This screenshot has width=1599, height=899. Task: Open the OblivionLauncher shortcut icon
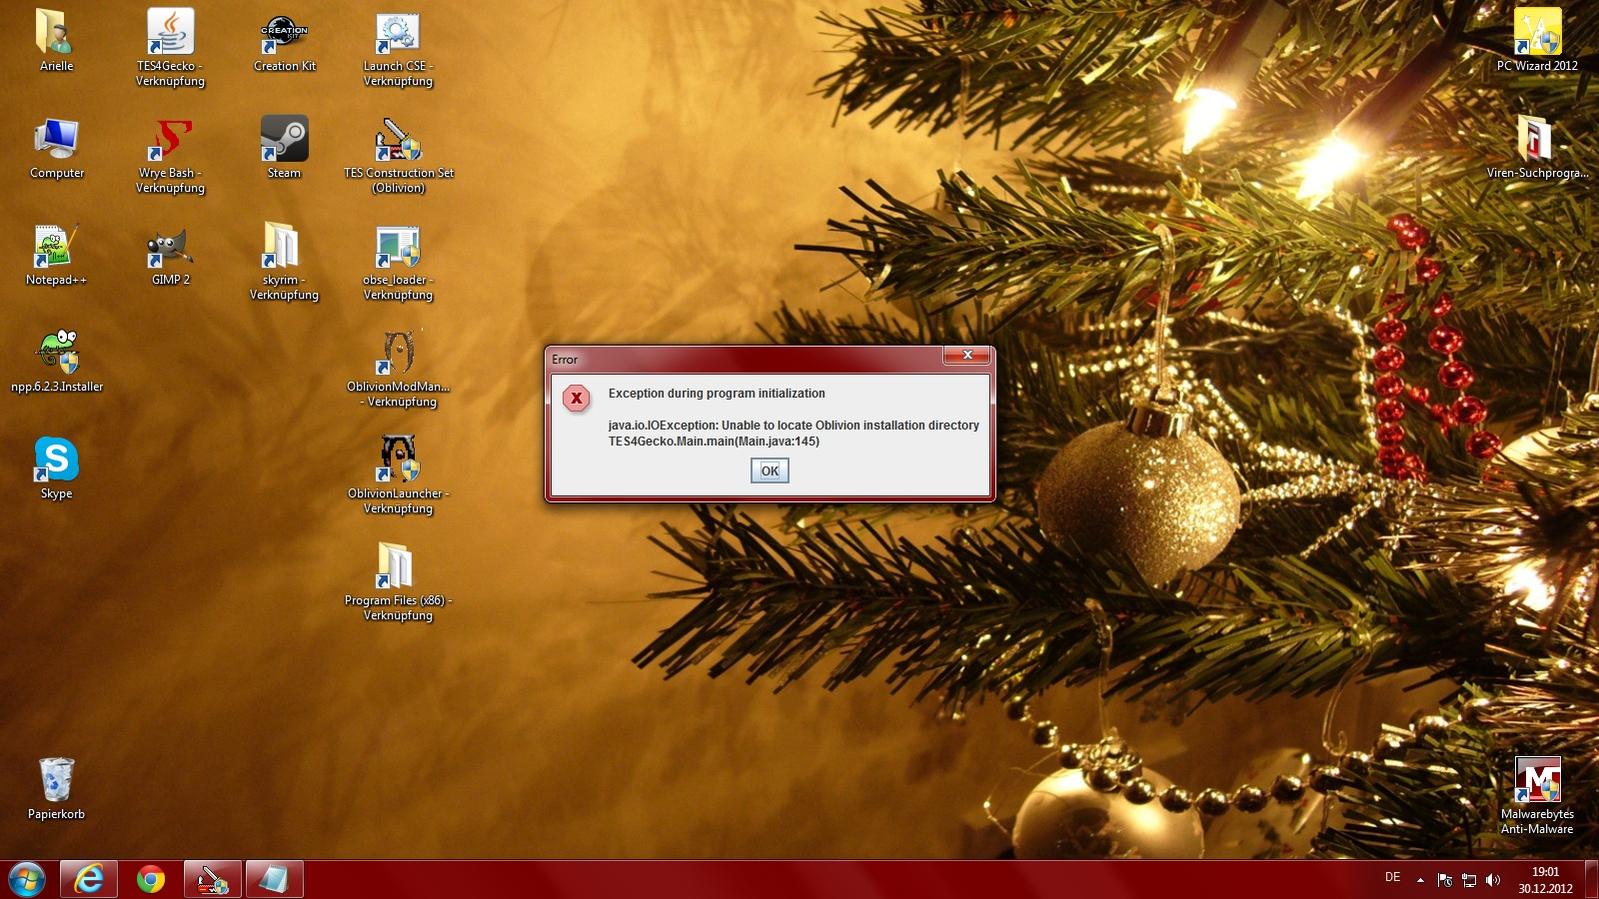pos(398,461)
